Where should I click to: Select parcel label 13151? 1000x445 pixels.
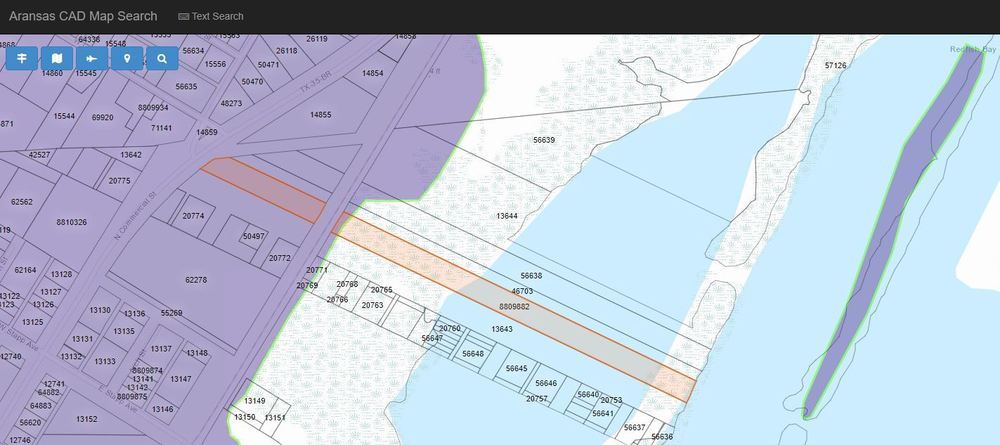pyautogui.click(x=275, y=418)
